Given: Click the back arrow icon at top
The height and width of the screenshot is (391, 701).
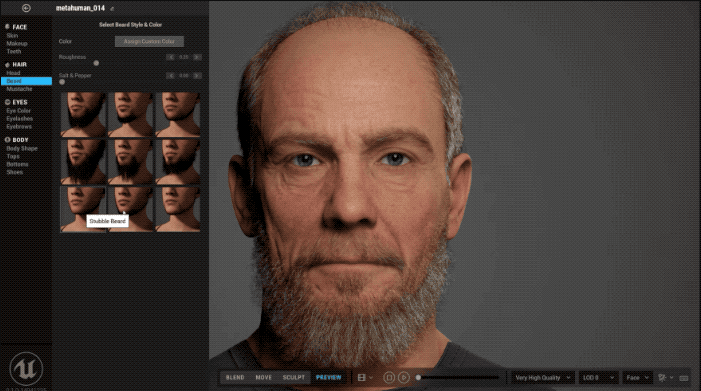Looking at the screenshot, I should coord(26,8).
